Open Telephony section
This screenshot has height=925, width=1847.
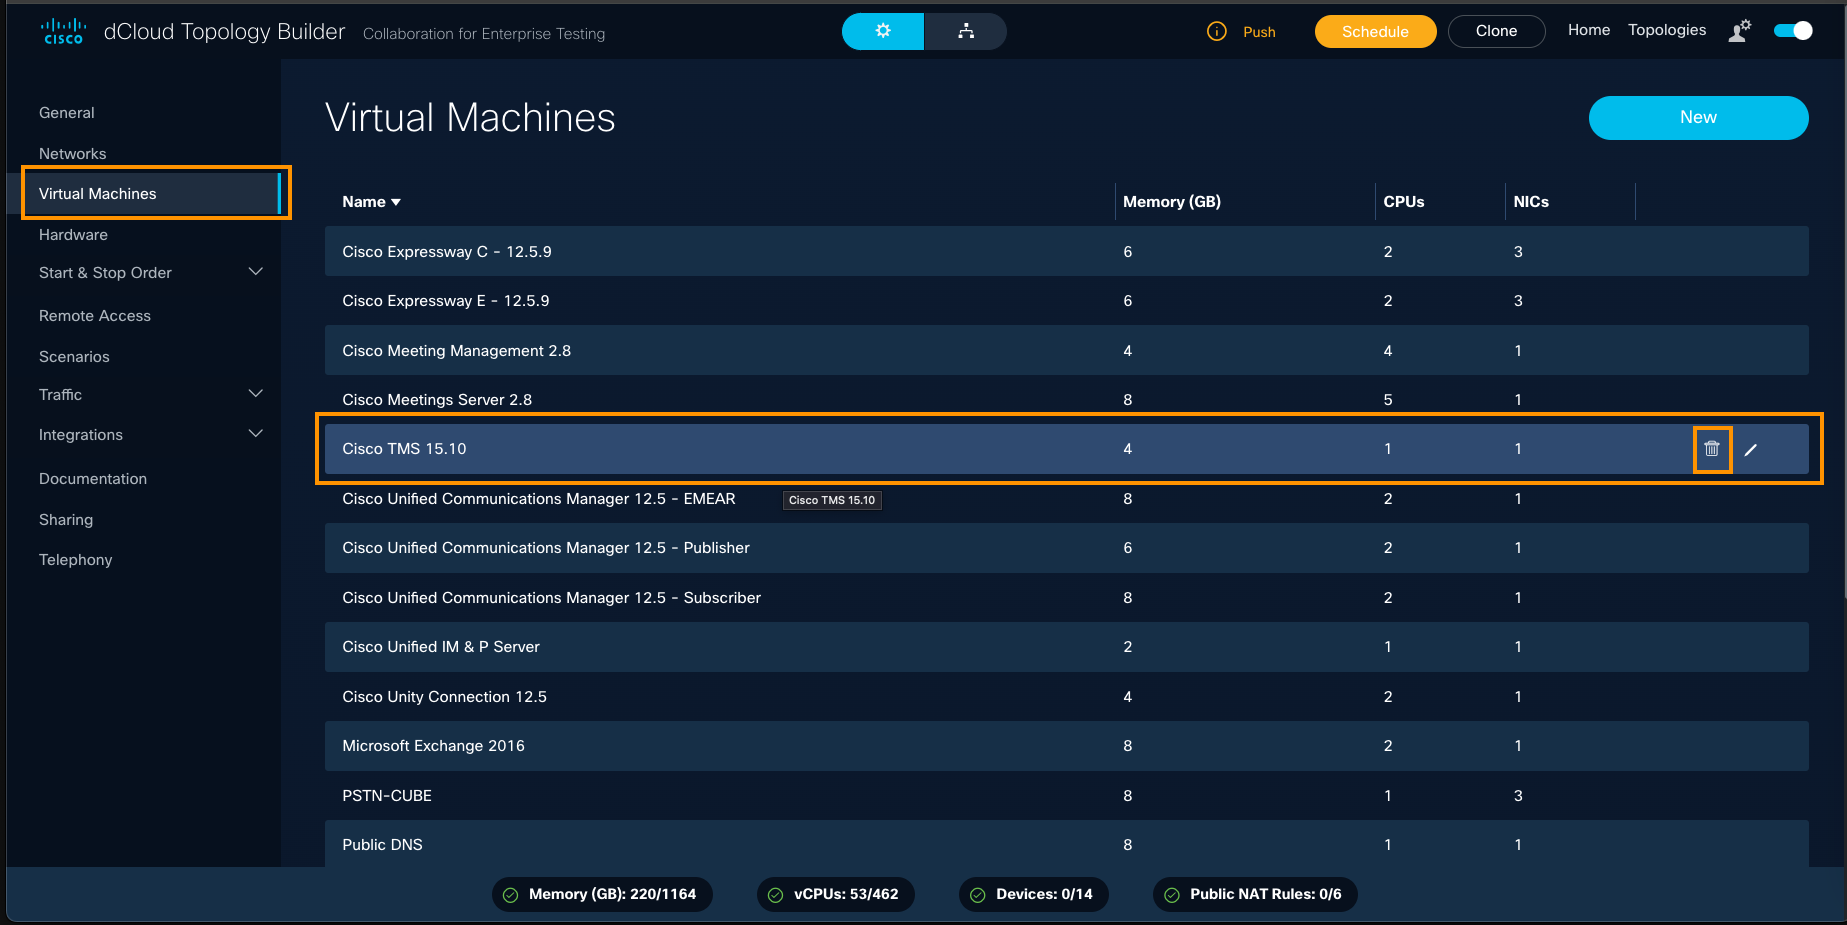click(76, 560)
